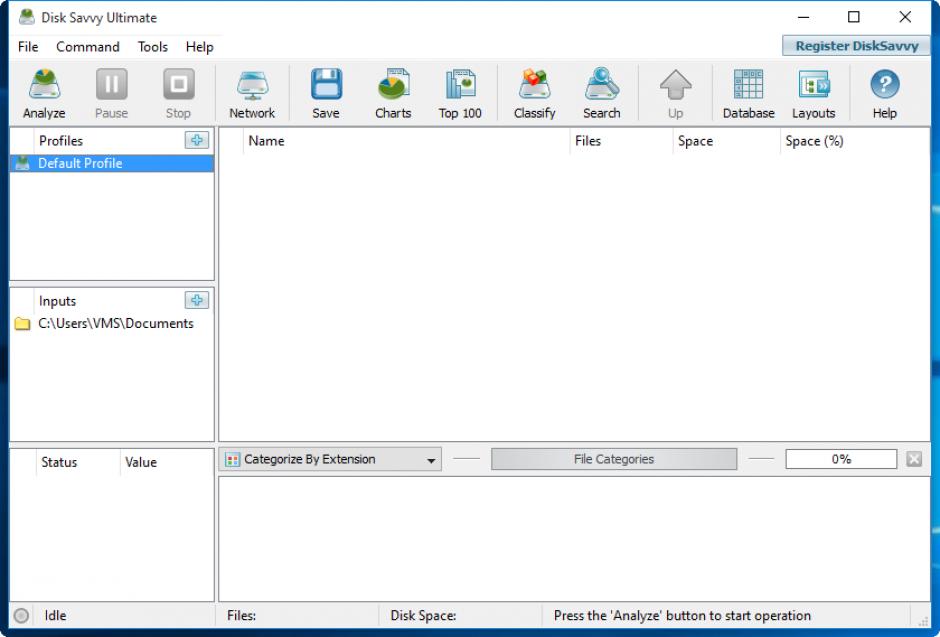
Task: Click the Stop toolbar icon
Action: [x=179, y=84]
